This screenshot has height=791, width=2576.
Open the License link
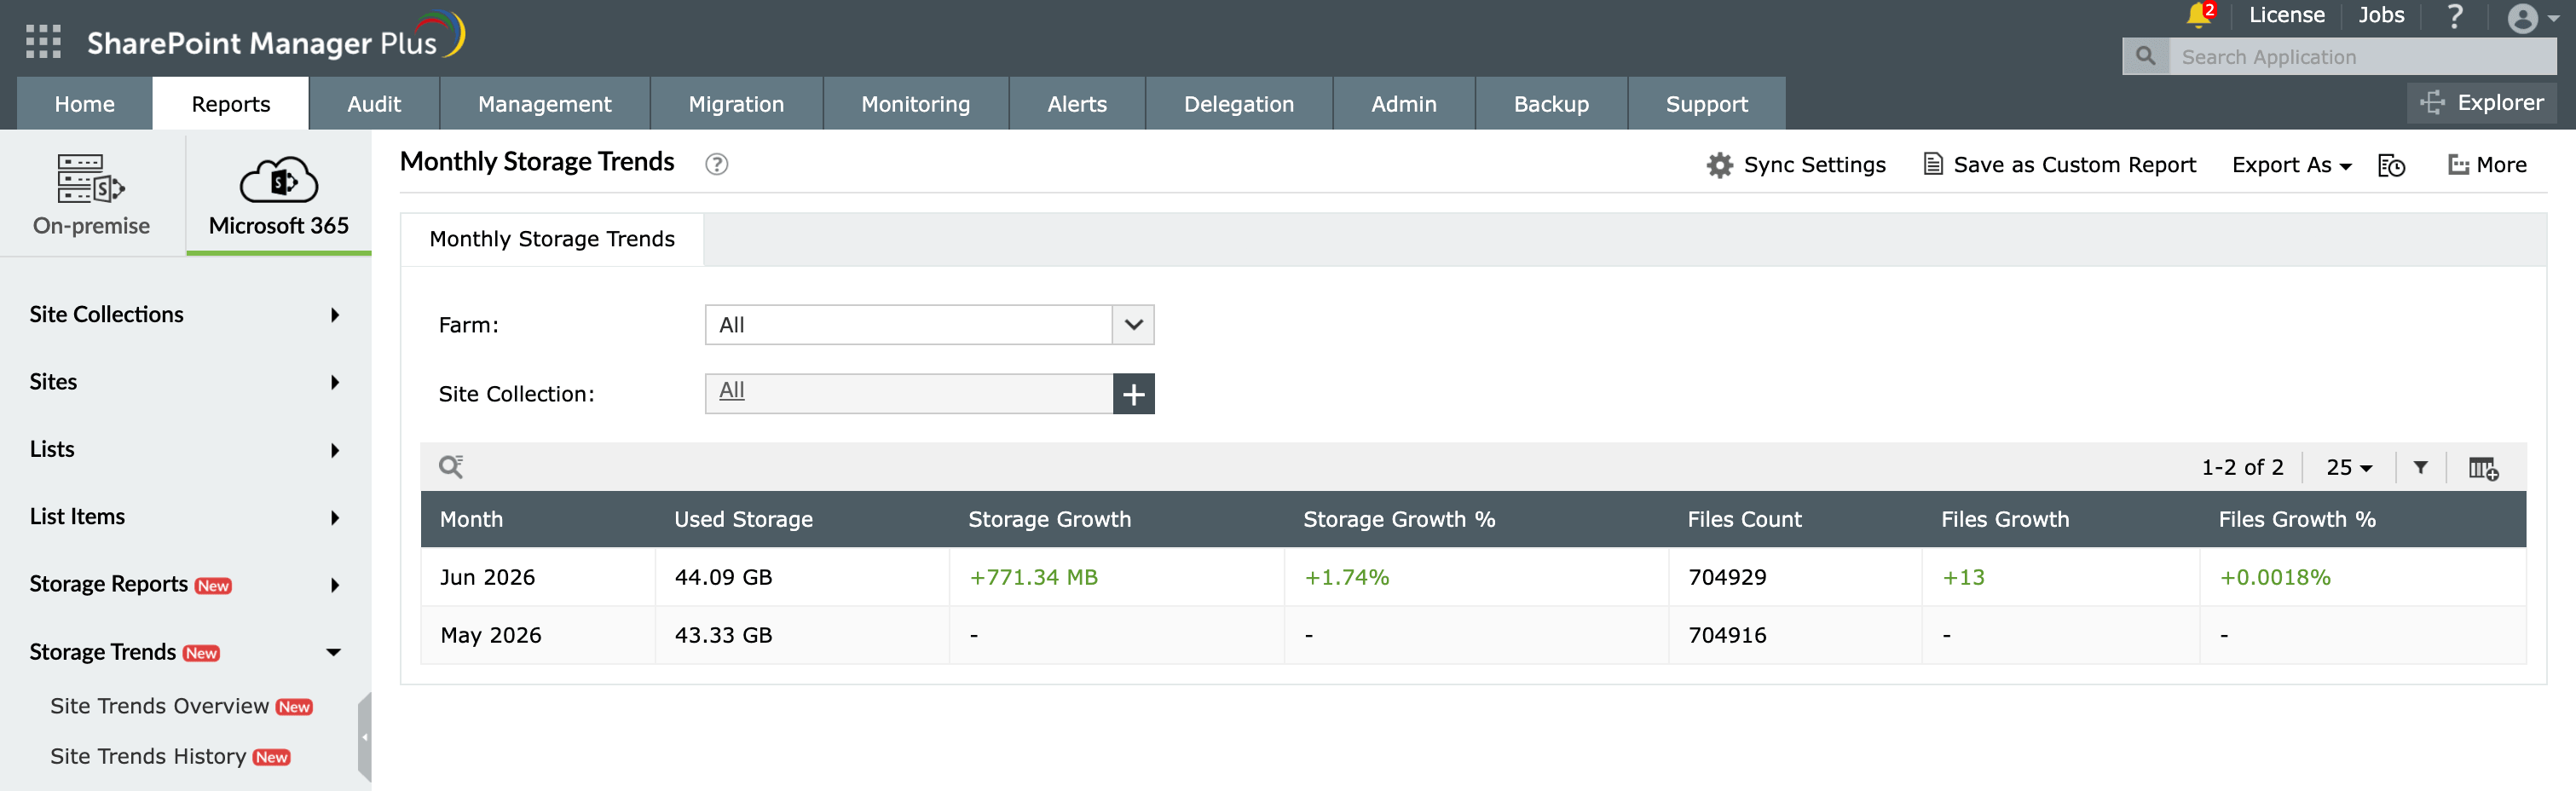[2286, 15]
